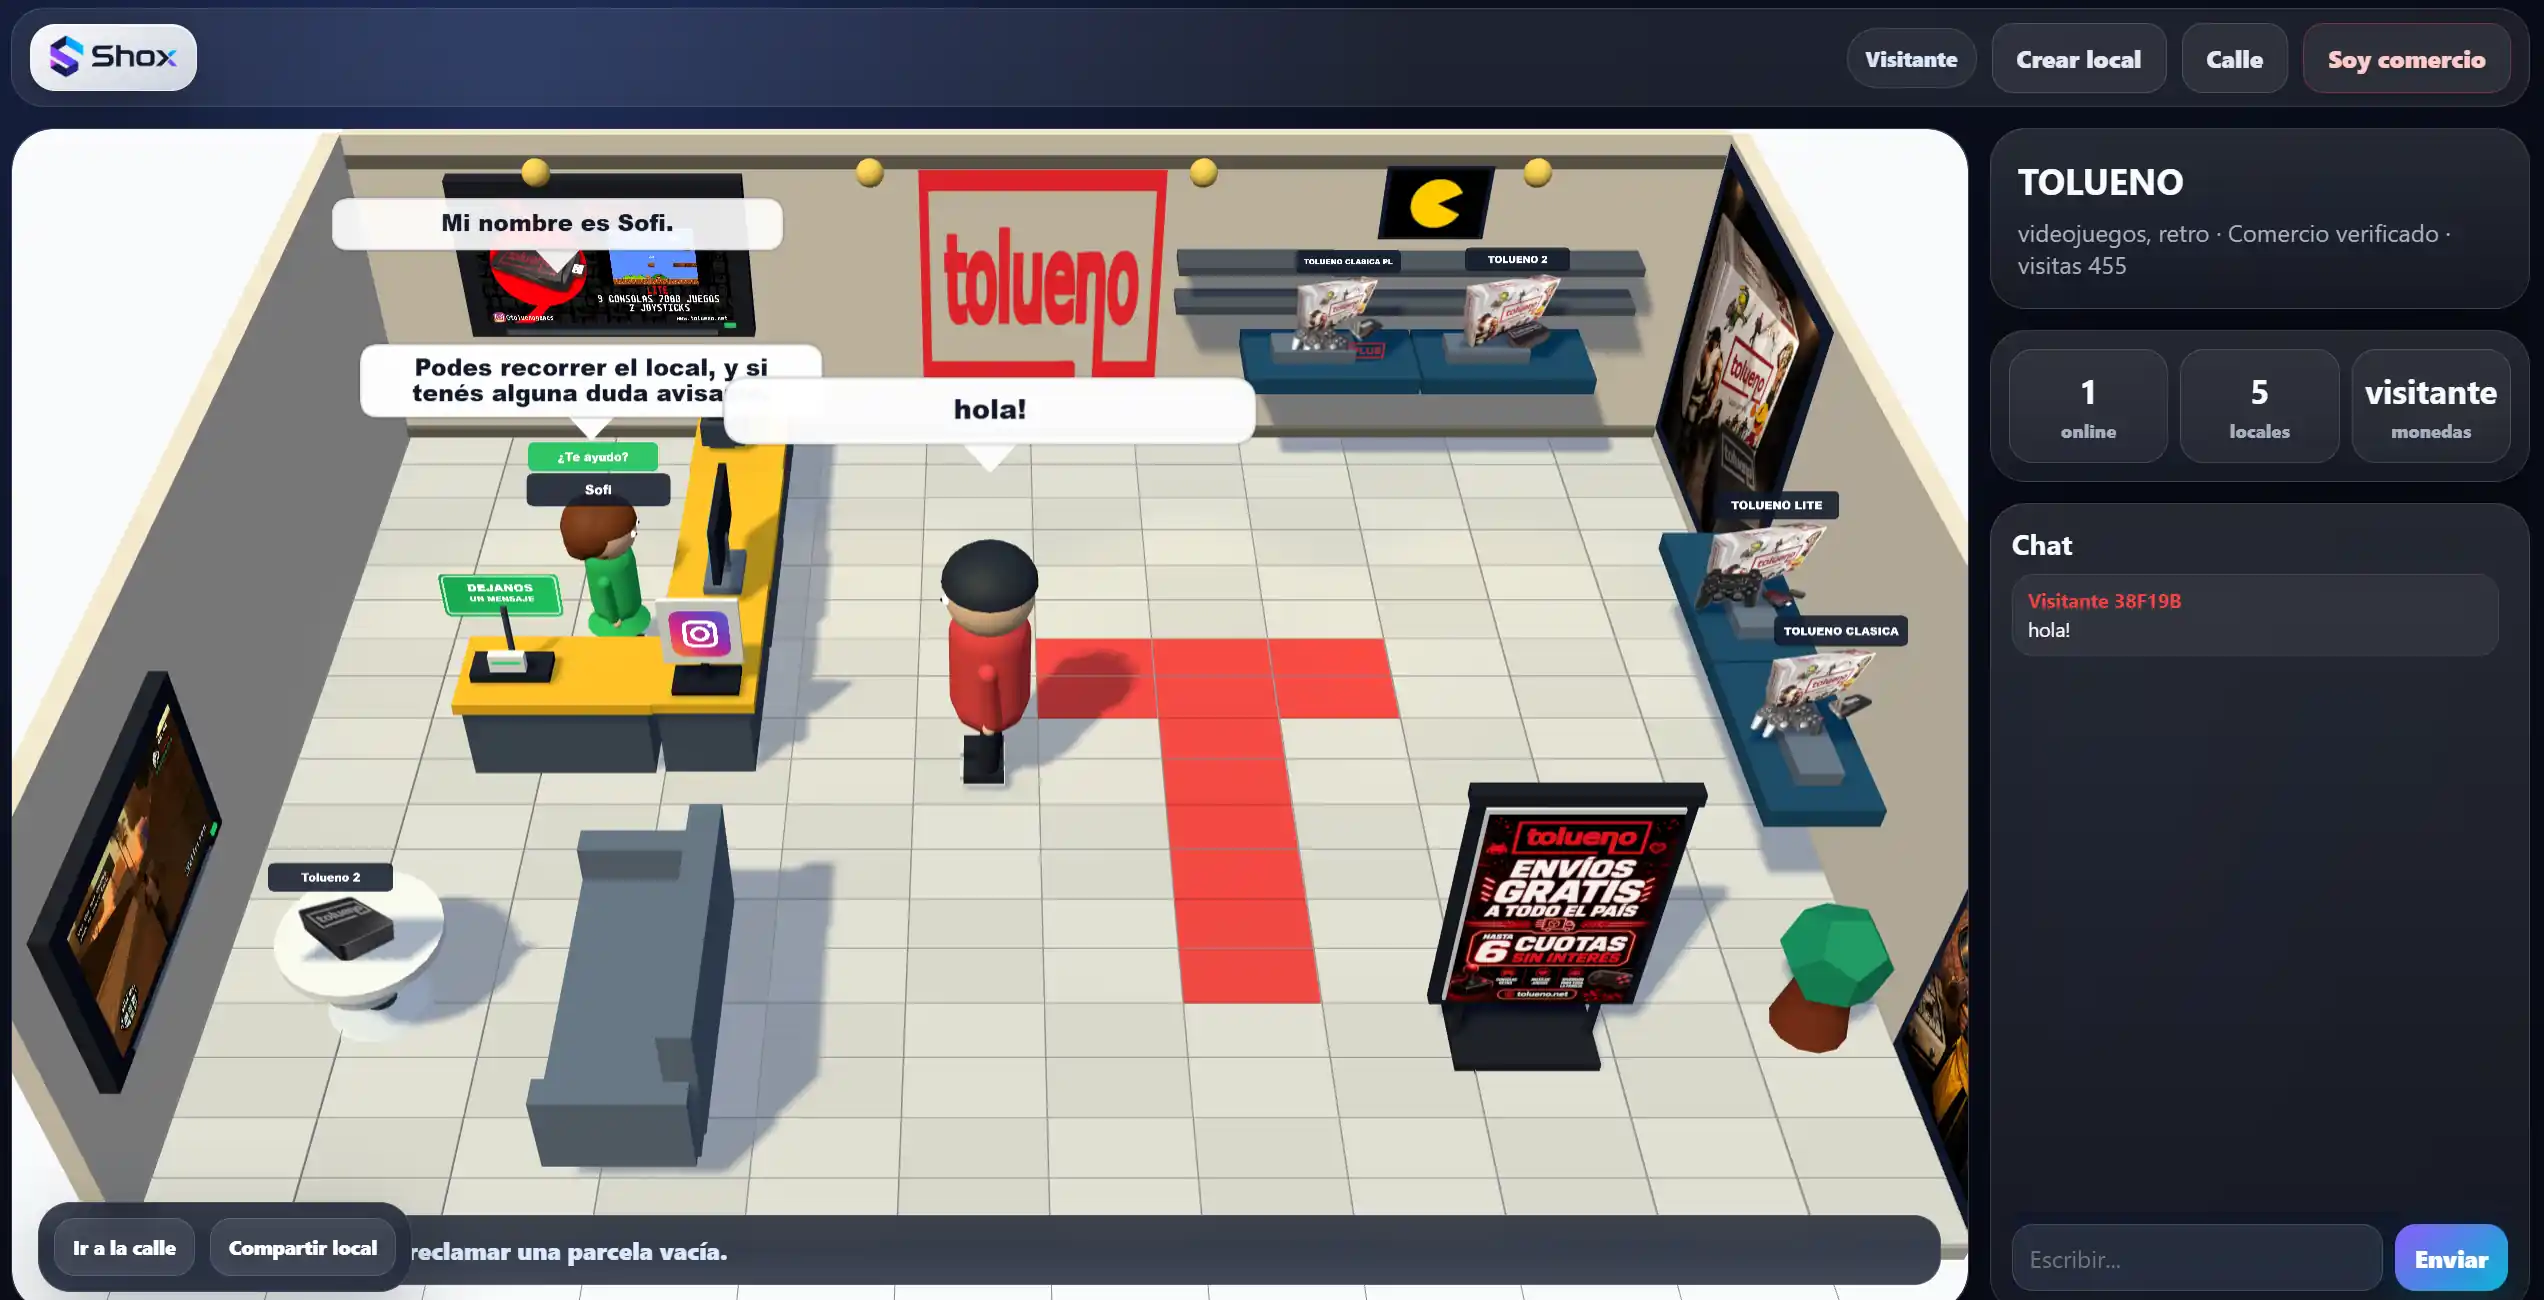Click the Compartir local button
This screenshot has width=2544, height=1300.
tap(303, 1247)
